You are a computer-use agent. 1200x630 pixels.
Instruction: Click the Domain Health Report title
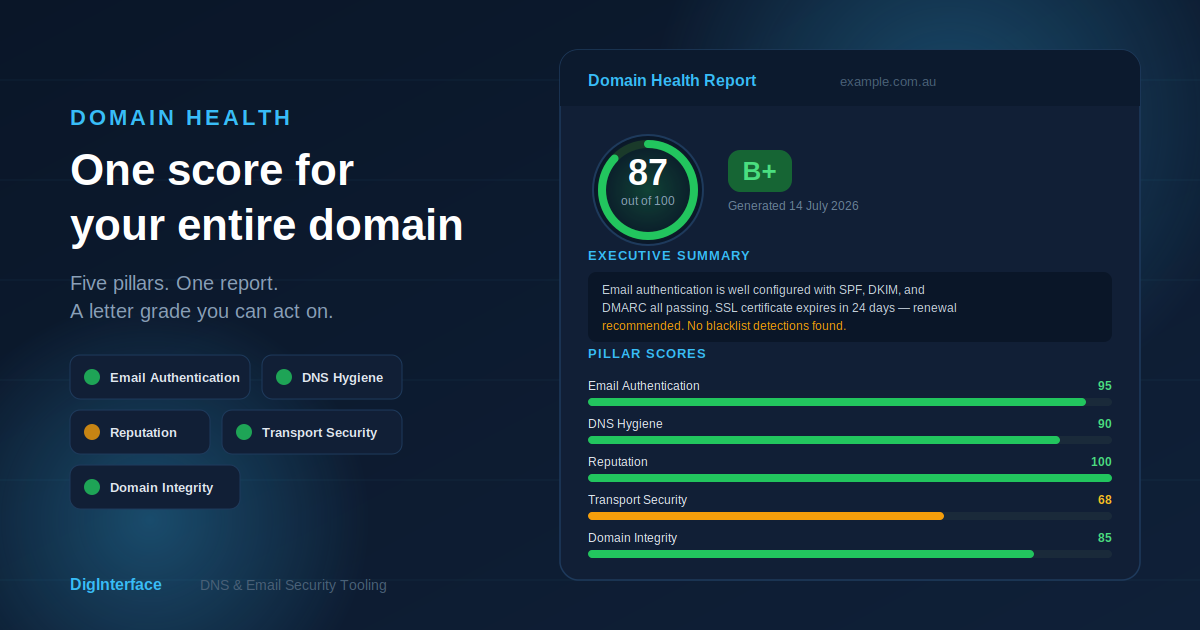[x=672, y=81]
